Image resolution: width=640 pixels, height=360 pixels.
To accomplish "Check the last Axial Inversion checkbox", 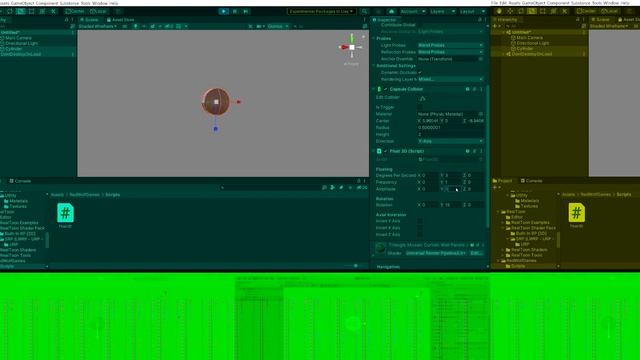I will coord(420,235).
